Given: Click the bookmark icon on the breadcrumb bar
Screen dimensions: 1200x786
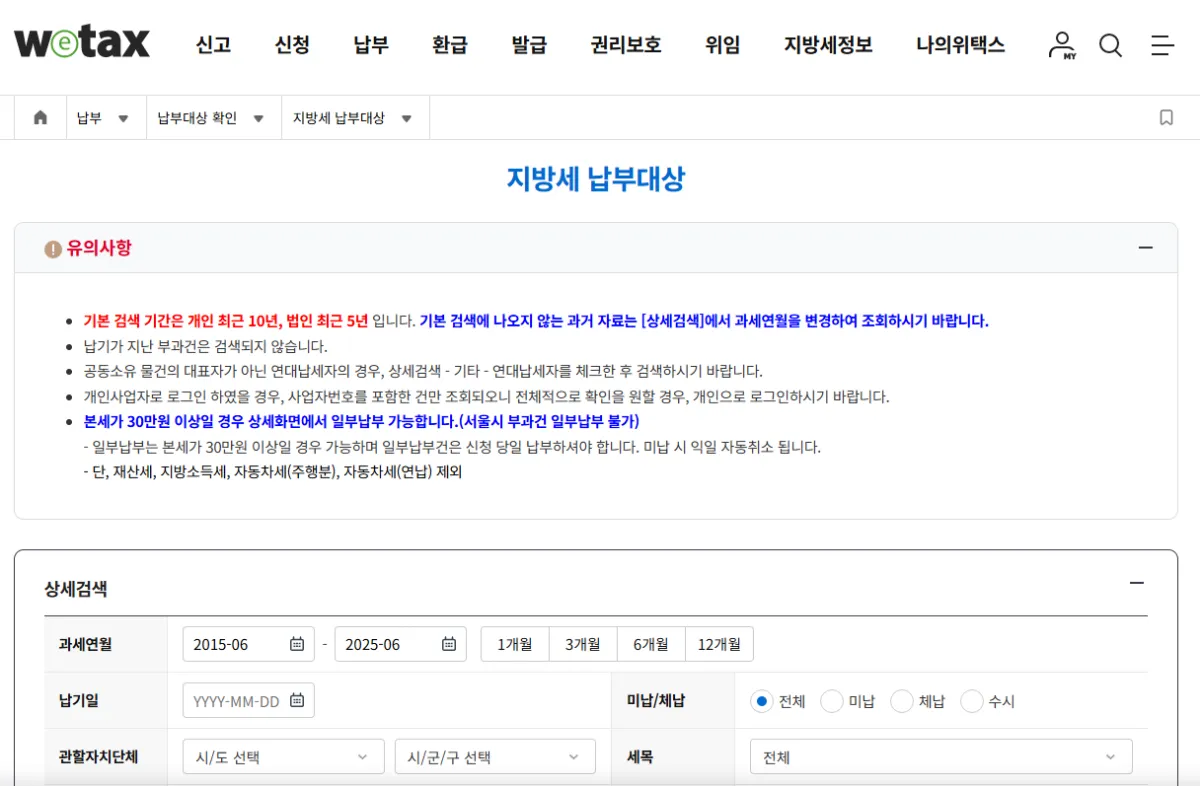Looking at the screenshot, I should pyautogui.click(x=1165, y=117).
